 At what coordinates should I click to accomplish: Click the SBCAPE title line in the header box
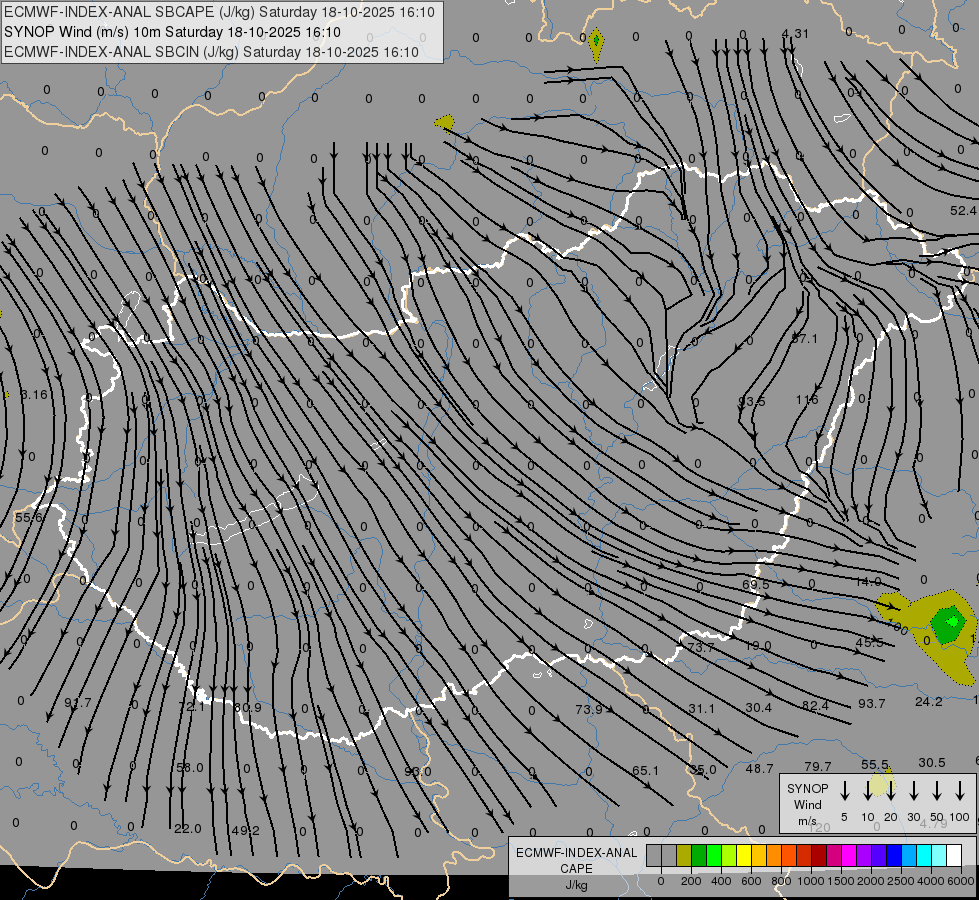(x=219, y=12)
